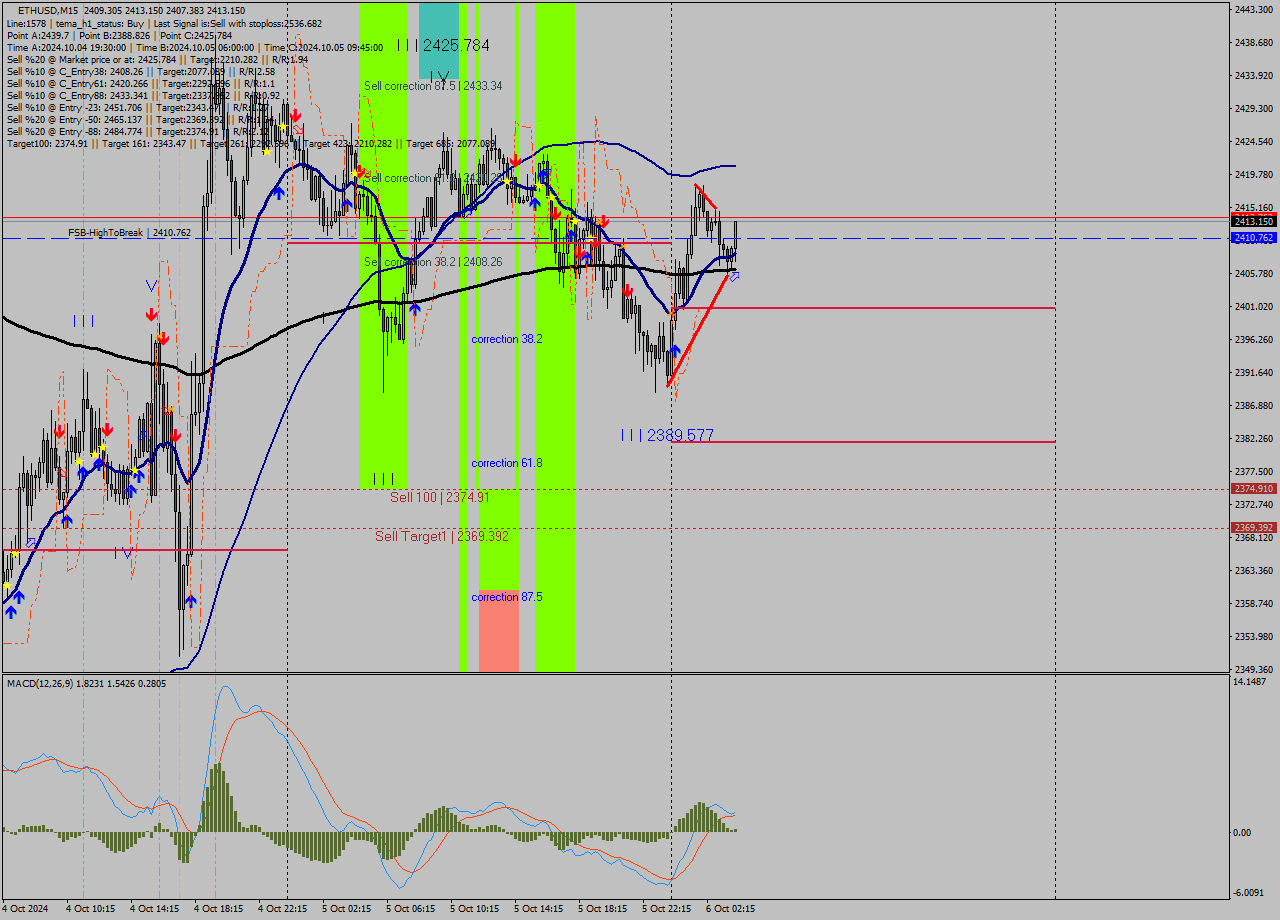Click the 4 Oct 14:15 time label
1280x920 pixels.
coord(154,909)
